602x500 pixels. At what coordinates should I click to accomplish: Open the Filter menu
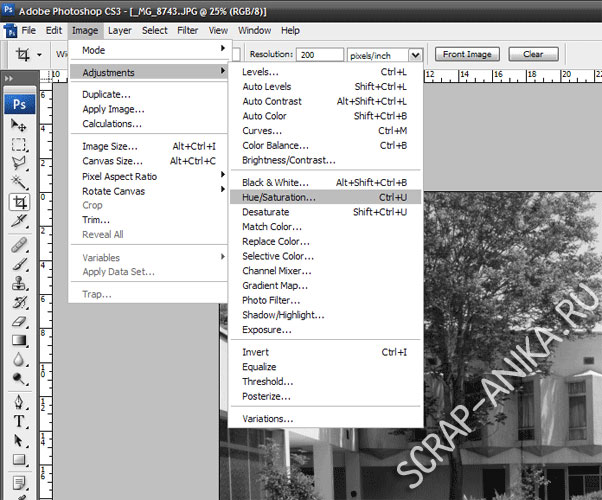(x=188, y=30)
